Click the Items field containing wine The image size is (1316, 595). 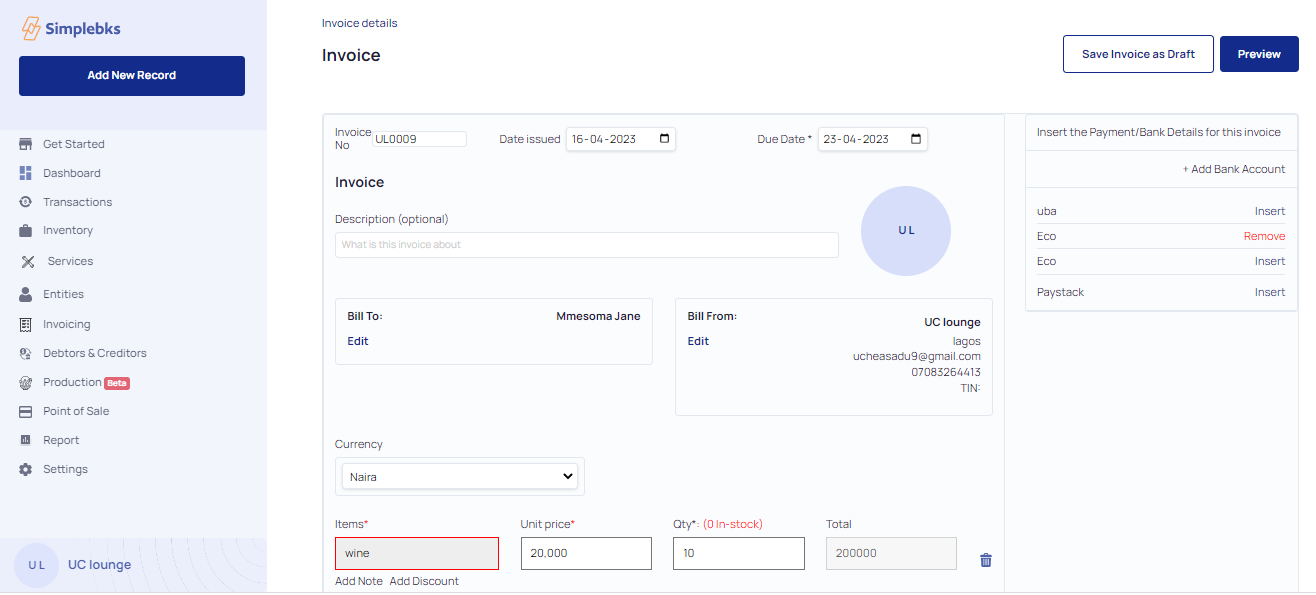click(417, 554)
